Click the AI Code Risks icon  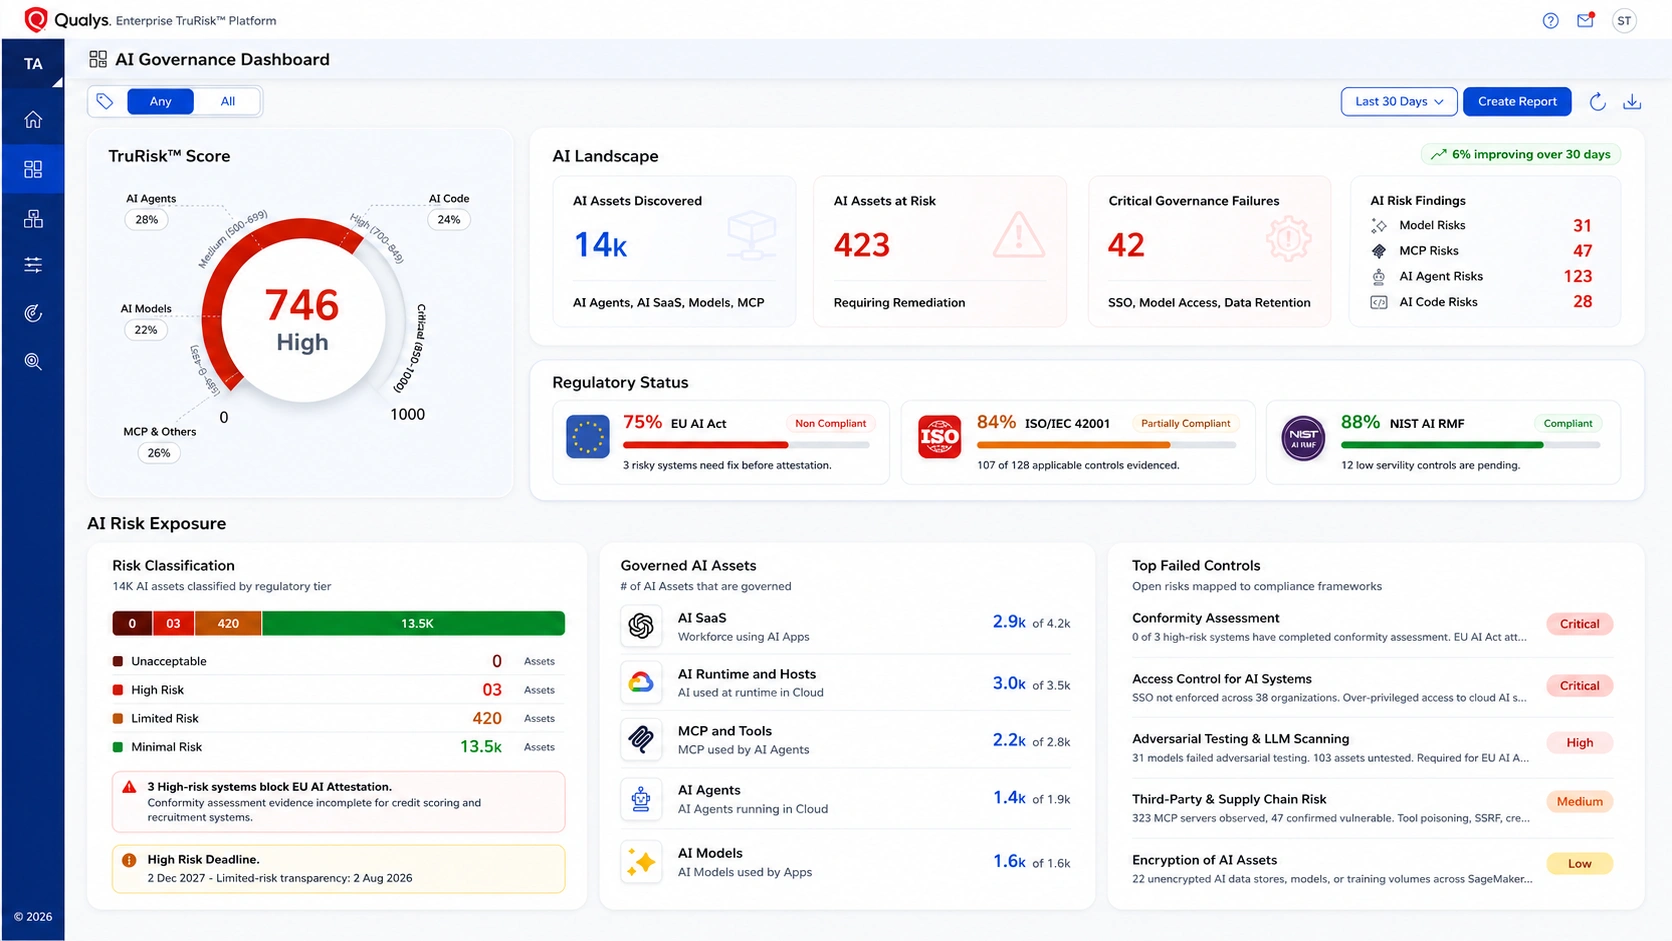click(x=1379, y=302)
